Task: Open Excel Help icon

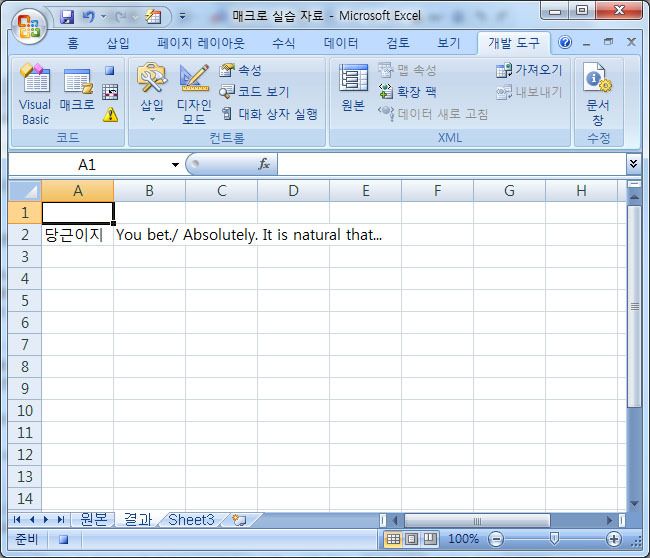Action: [565, 42]
